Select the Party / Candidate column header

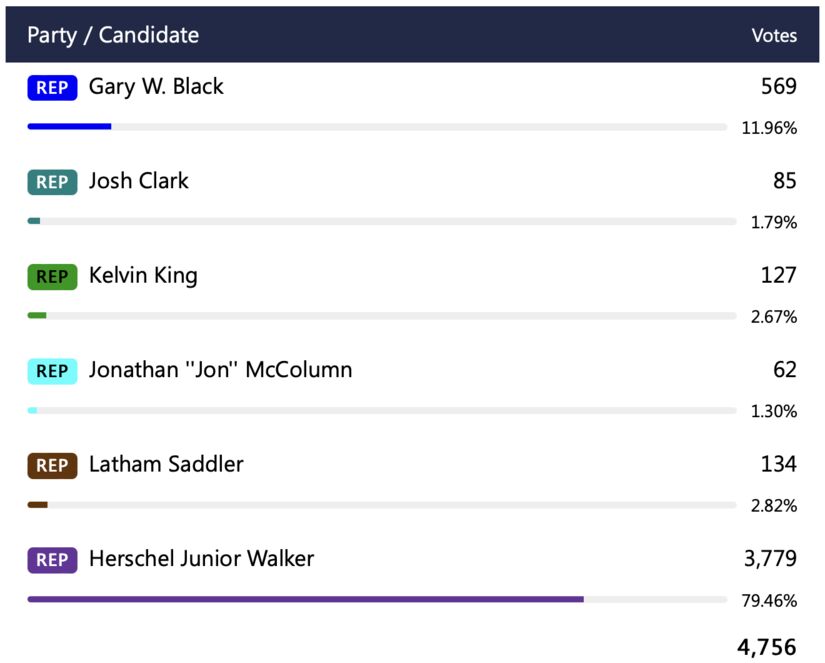coord(113,35)
